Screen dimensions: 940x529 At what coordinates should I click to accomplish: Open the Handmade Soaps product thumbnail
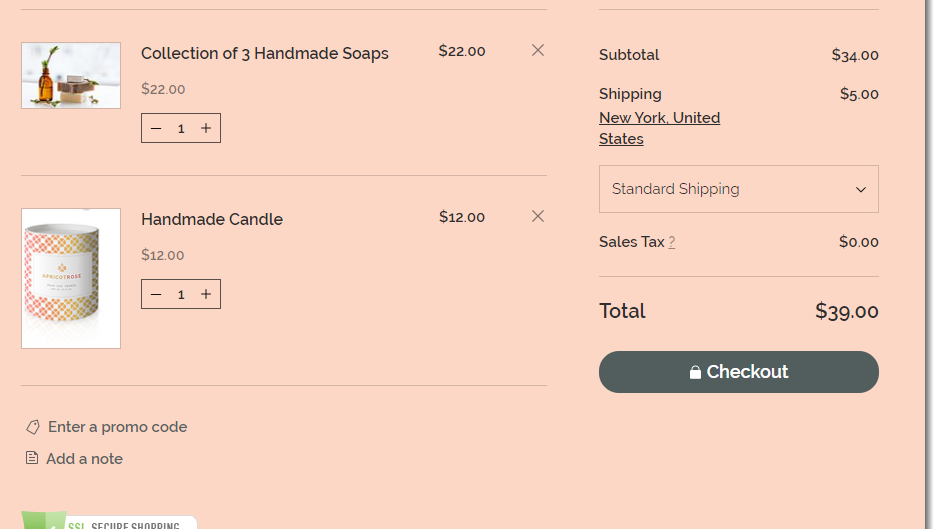click(71, 75)
